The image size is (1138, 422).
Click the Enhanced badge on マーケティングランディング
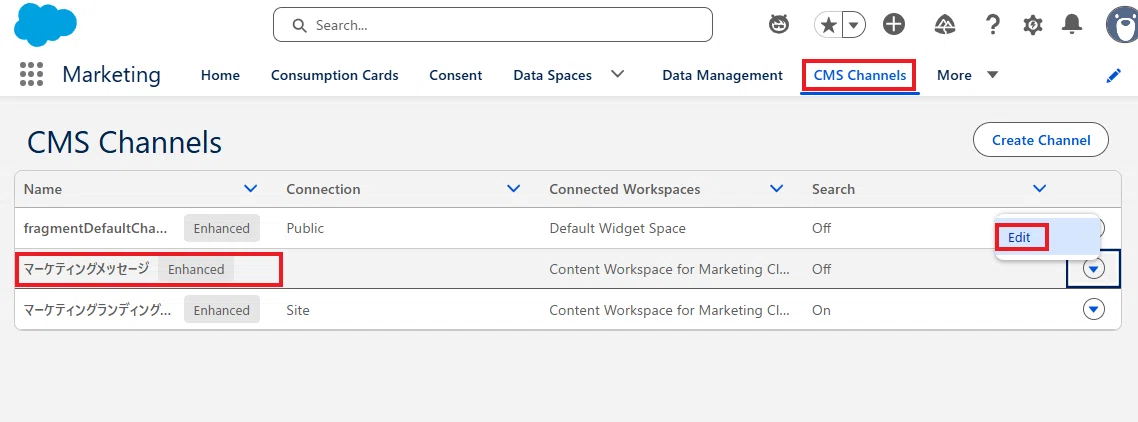[x=221, y=310]
